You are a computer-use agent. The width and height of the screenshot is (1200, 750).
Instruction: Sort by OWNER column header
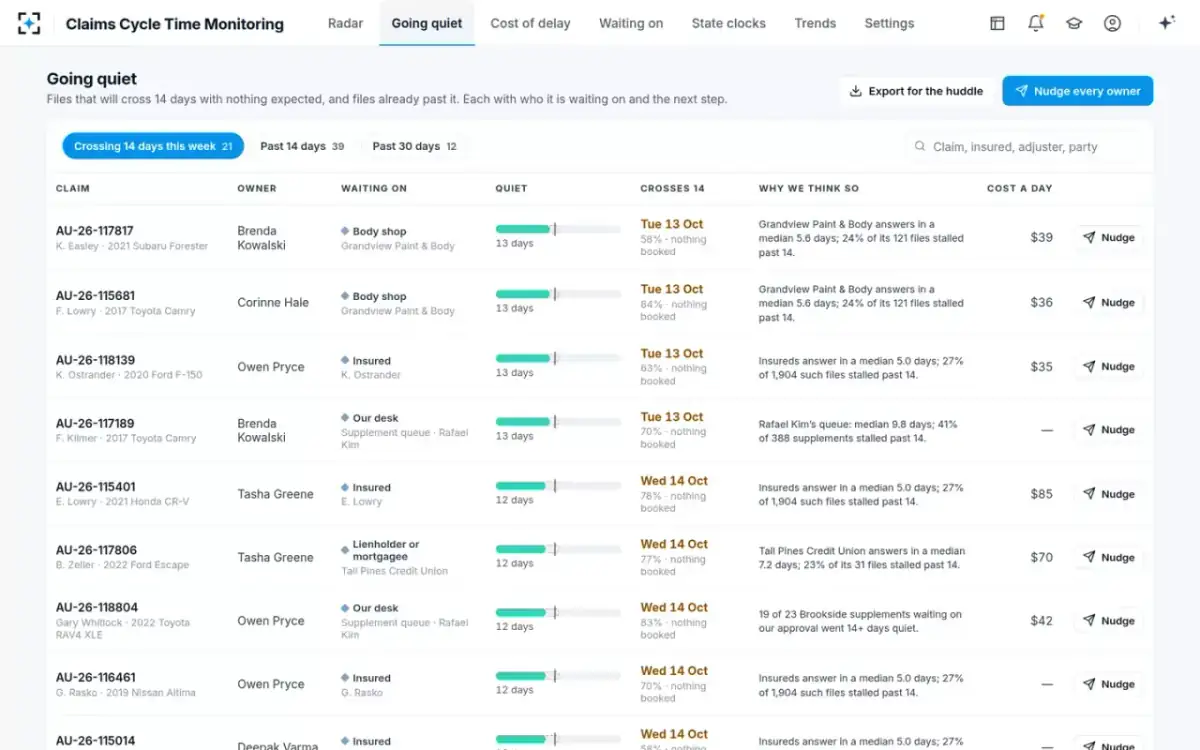pos(257,188)
